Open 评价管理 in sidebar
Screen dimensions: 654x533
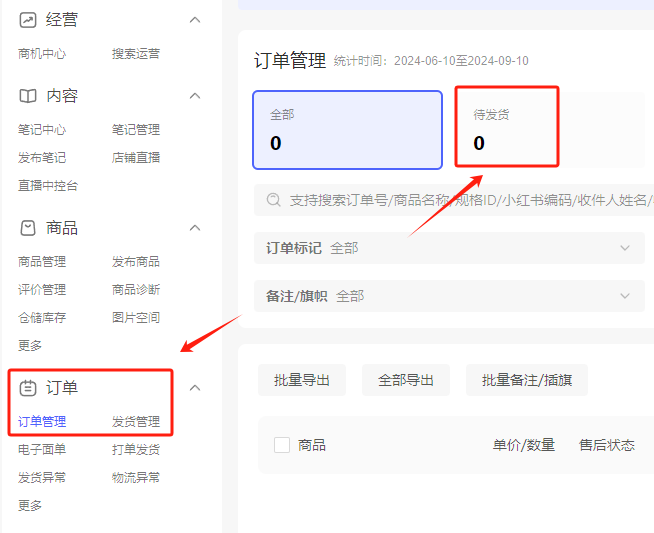coord(42,290)
